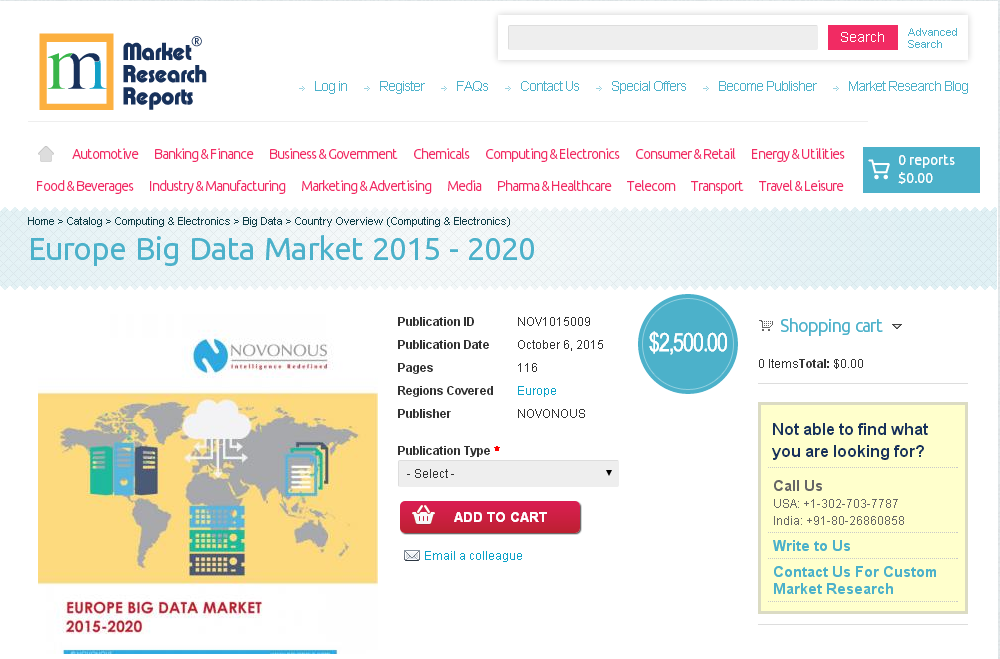Click the basket icon next to Shopping cart heading
This screenshot has height=659, width=1000.
tap(766, 325)
